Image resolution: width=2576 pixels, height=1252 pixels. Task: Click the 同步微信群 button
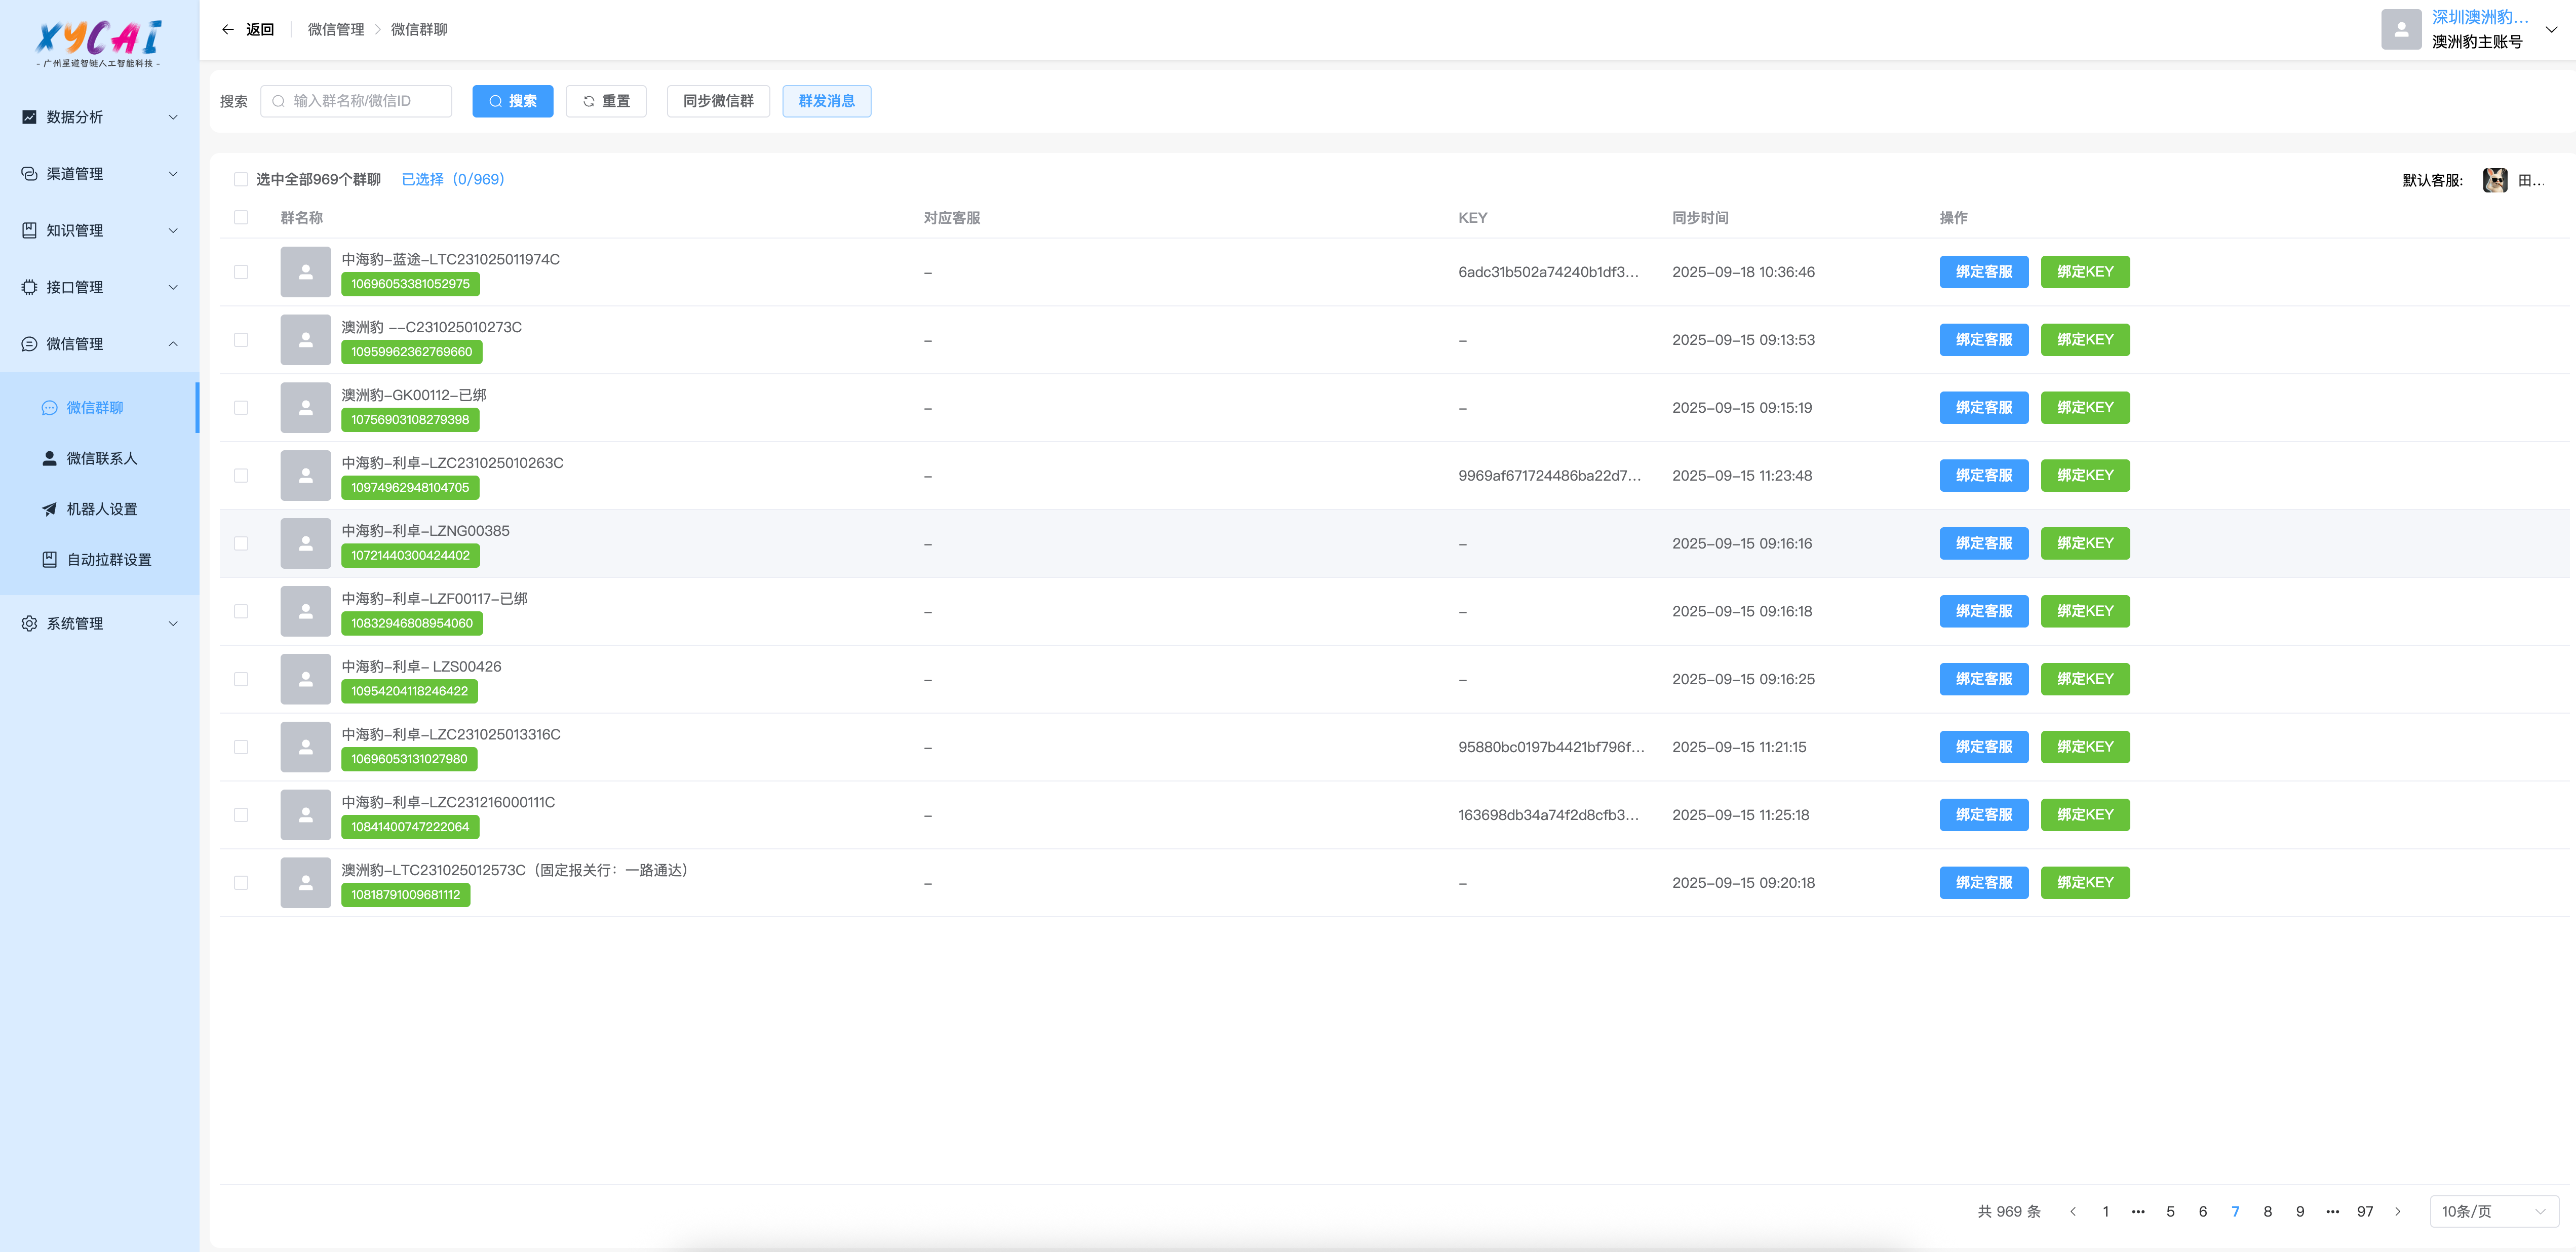click(718, 101)
